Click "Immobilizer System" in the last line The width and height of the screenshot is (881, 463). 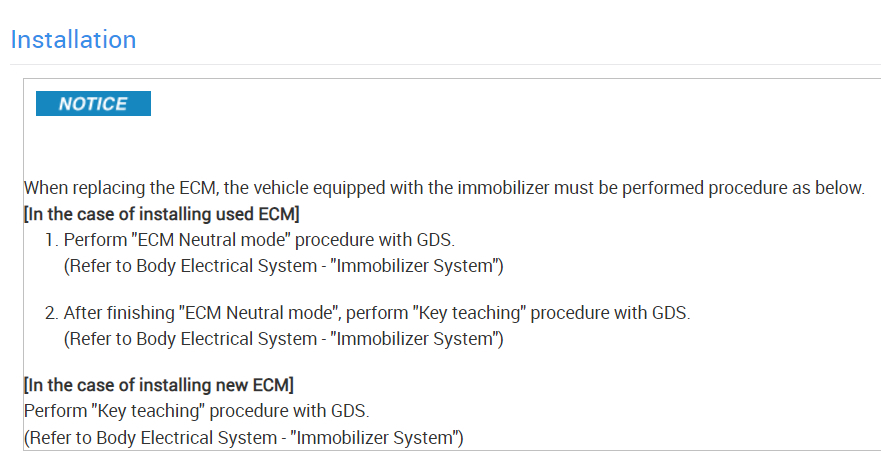(x=376, y=437)
